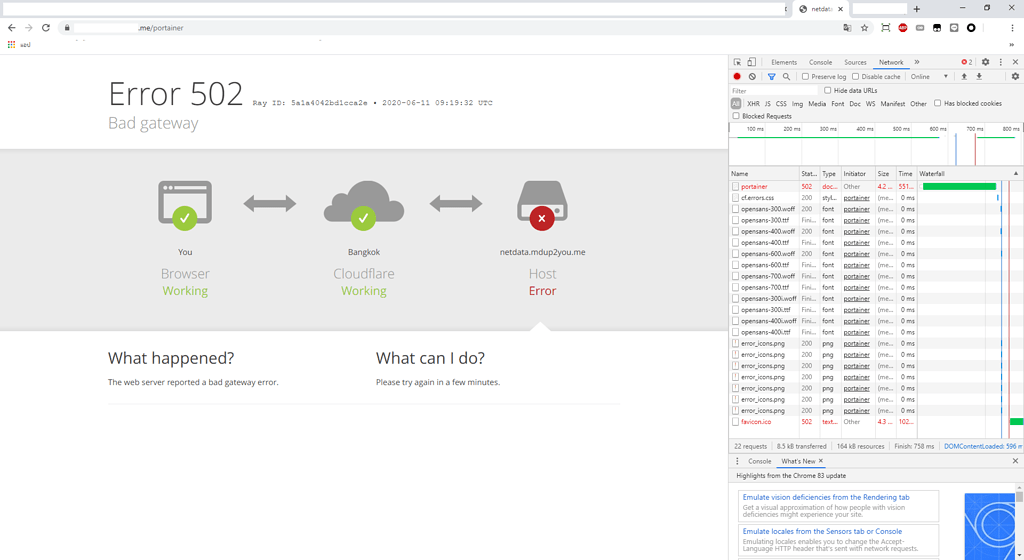Filter requests by Manifest type
1024x560 pixels.
(x=892, y=104)
